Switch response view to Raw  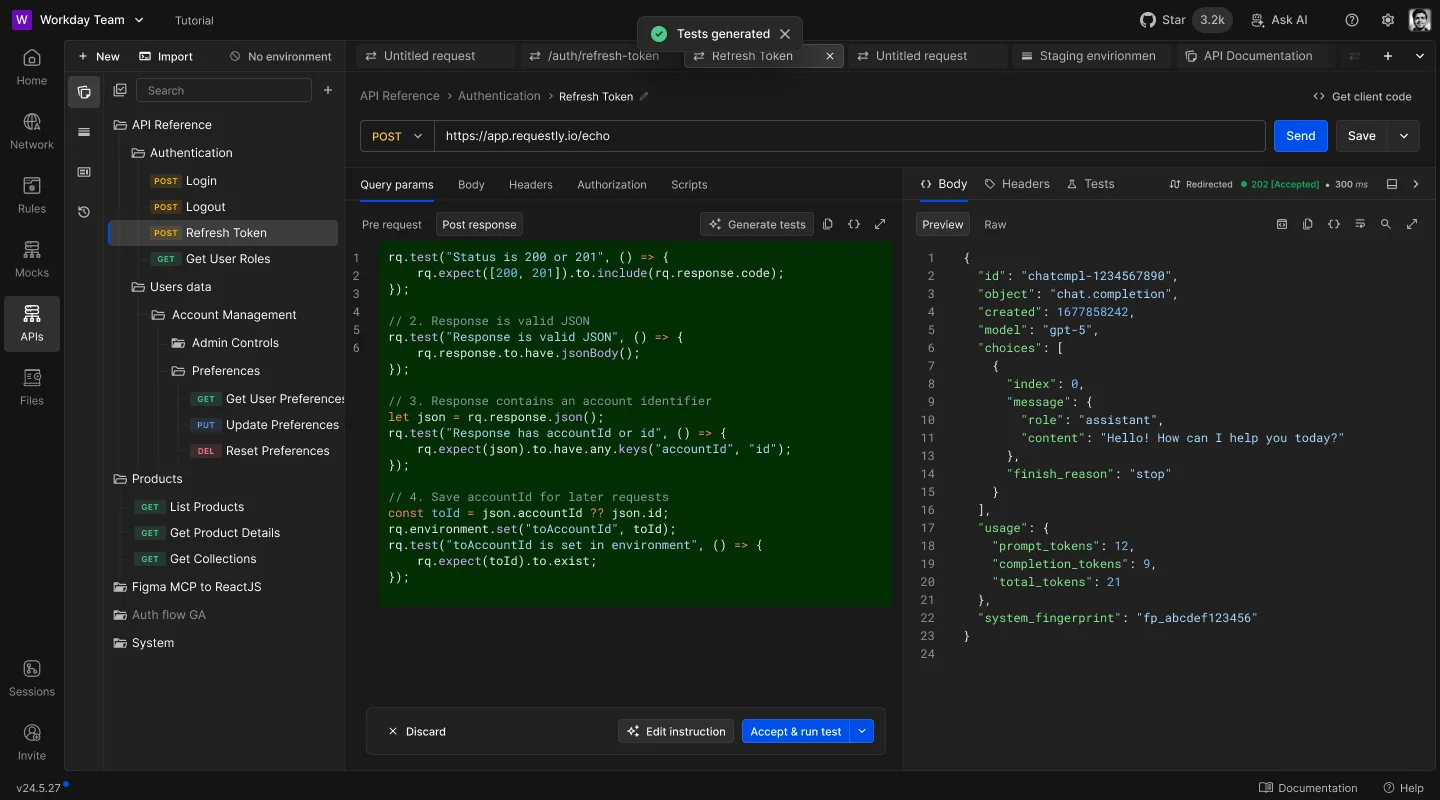pos(995,224)
